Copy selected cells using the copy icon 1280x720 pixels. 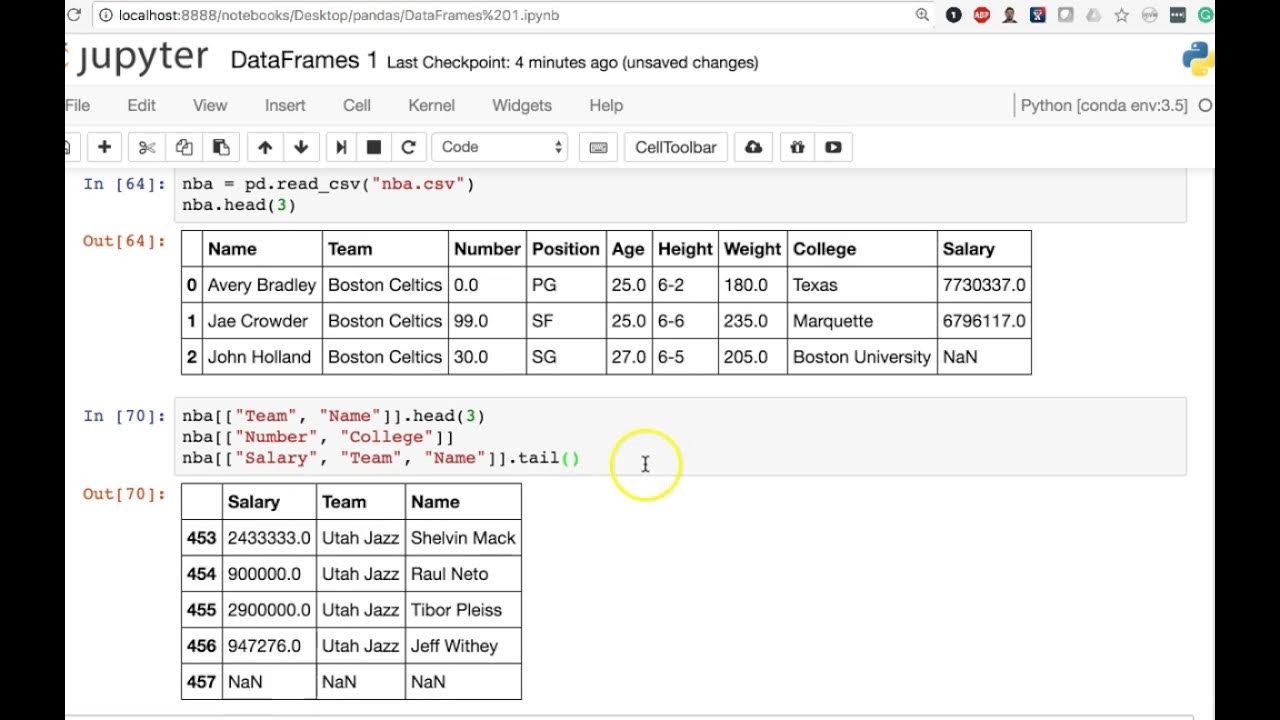click(184, 147)
